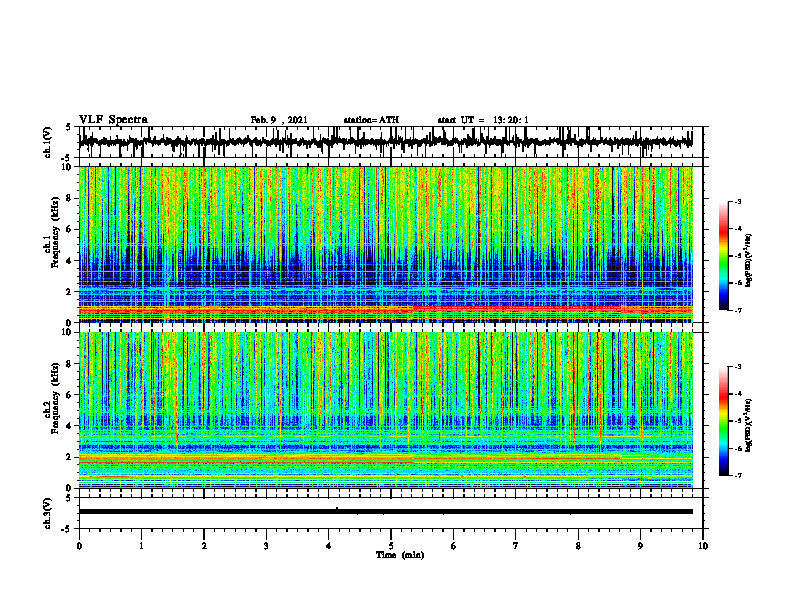Click time axis tick label "9"

click(640, 546)
